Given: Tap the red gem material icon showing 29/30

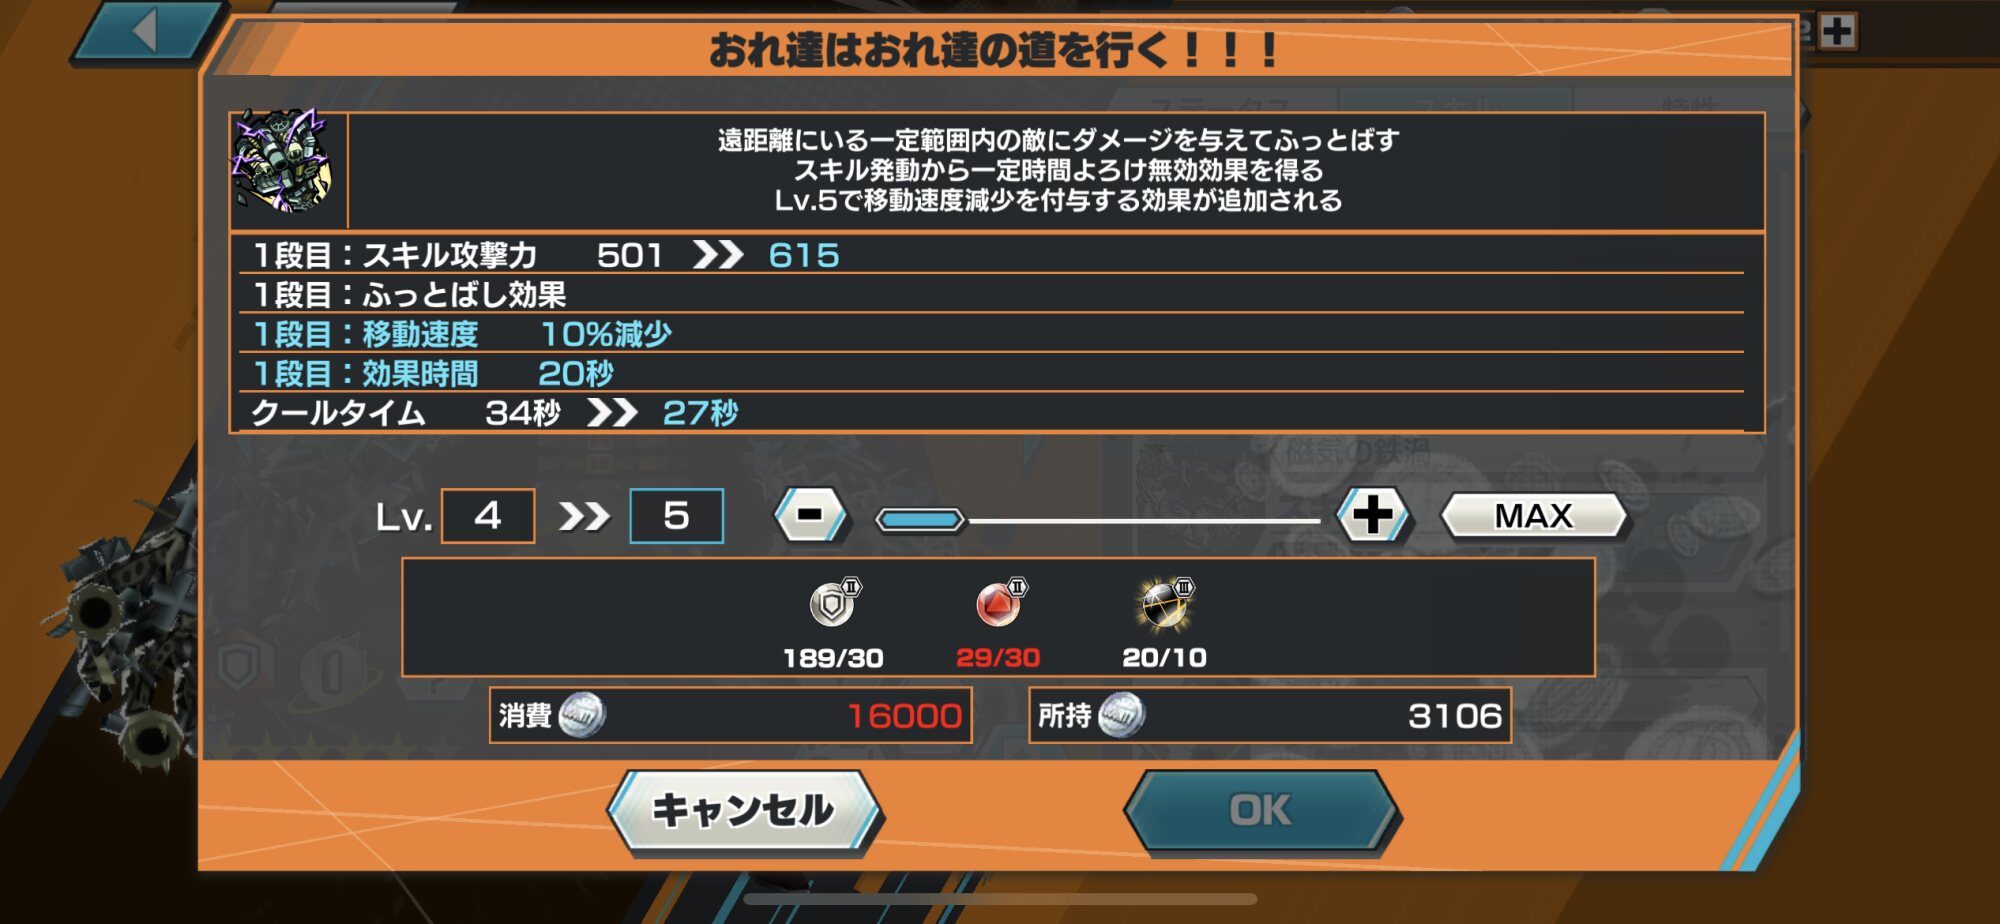Looking at the screenshot, I should [x=1000, y=604].
